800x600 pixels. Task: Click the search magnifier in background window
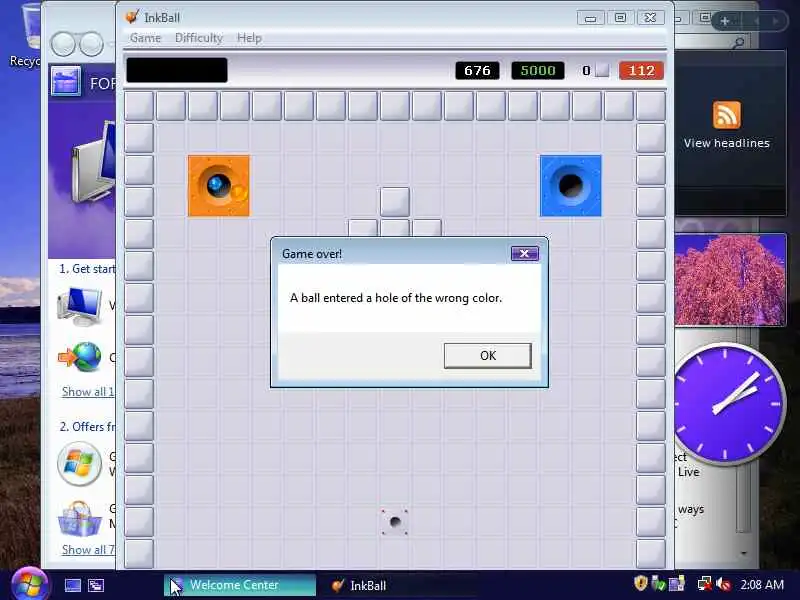(x=738, y=43)
